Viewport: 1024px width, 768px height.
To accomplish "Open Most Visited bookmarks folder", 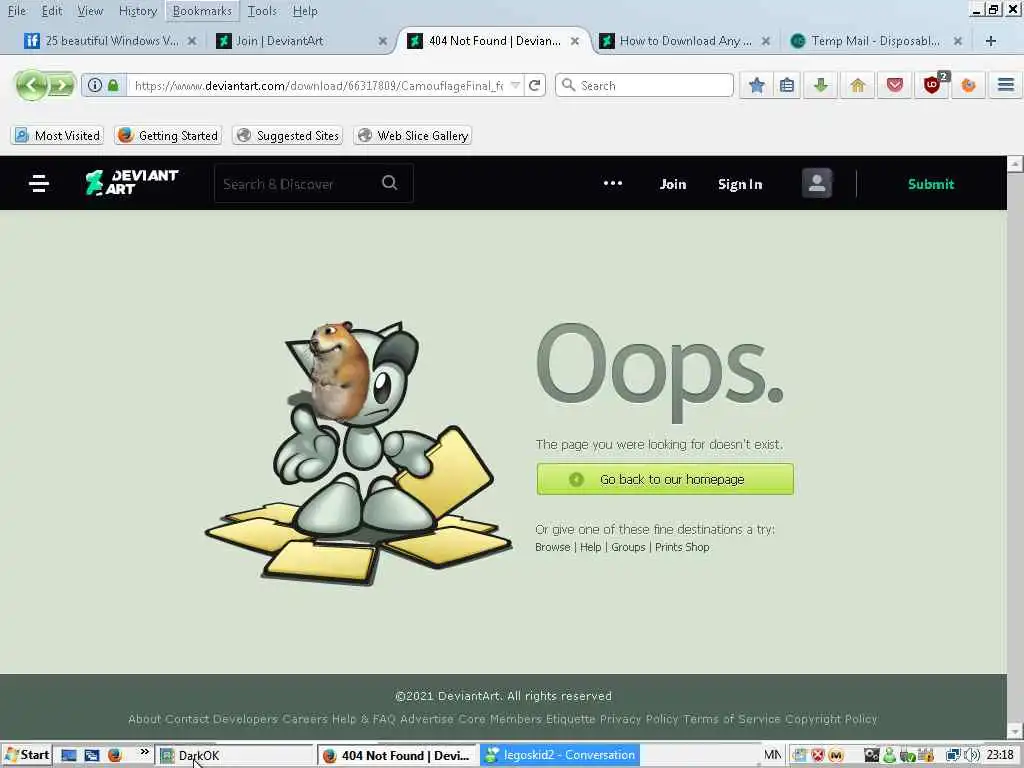I will pos(57,135).
